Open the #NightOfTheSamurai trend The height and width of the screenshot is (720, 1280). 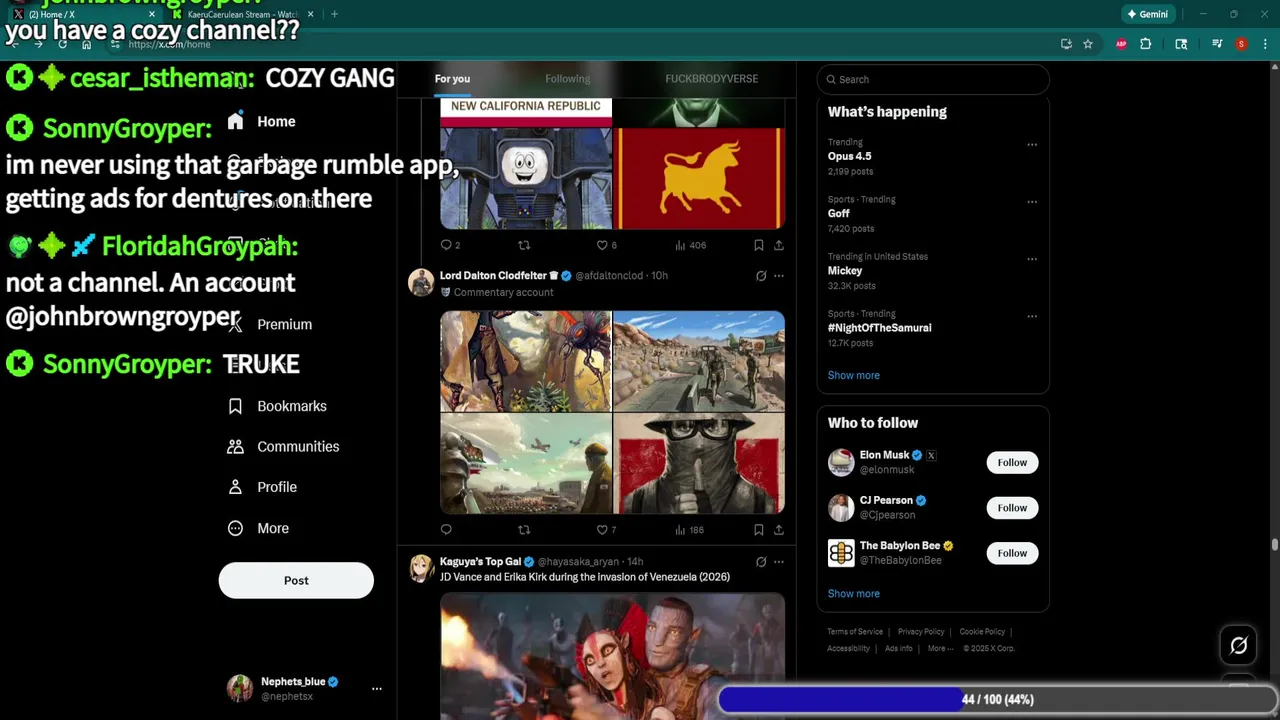coord(879,328)
